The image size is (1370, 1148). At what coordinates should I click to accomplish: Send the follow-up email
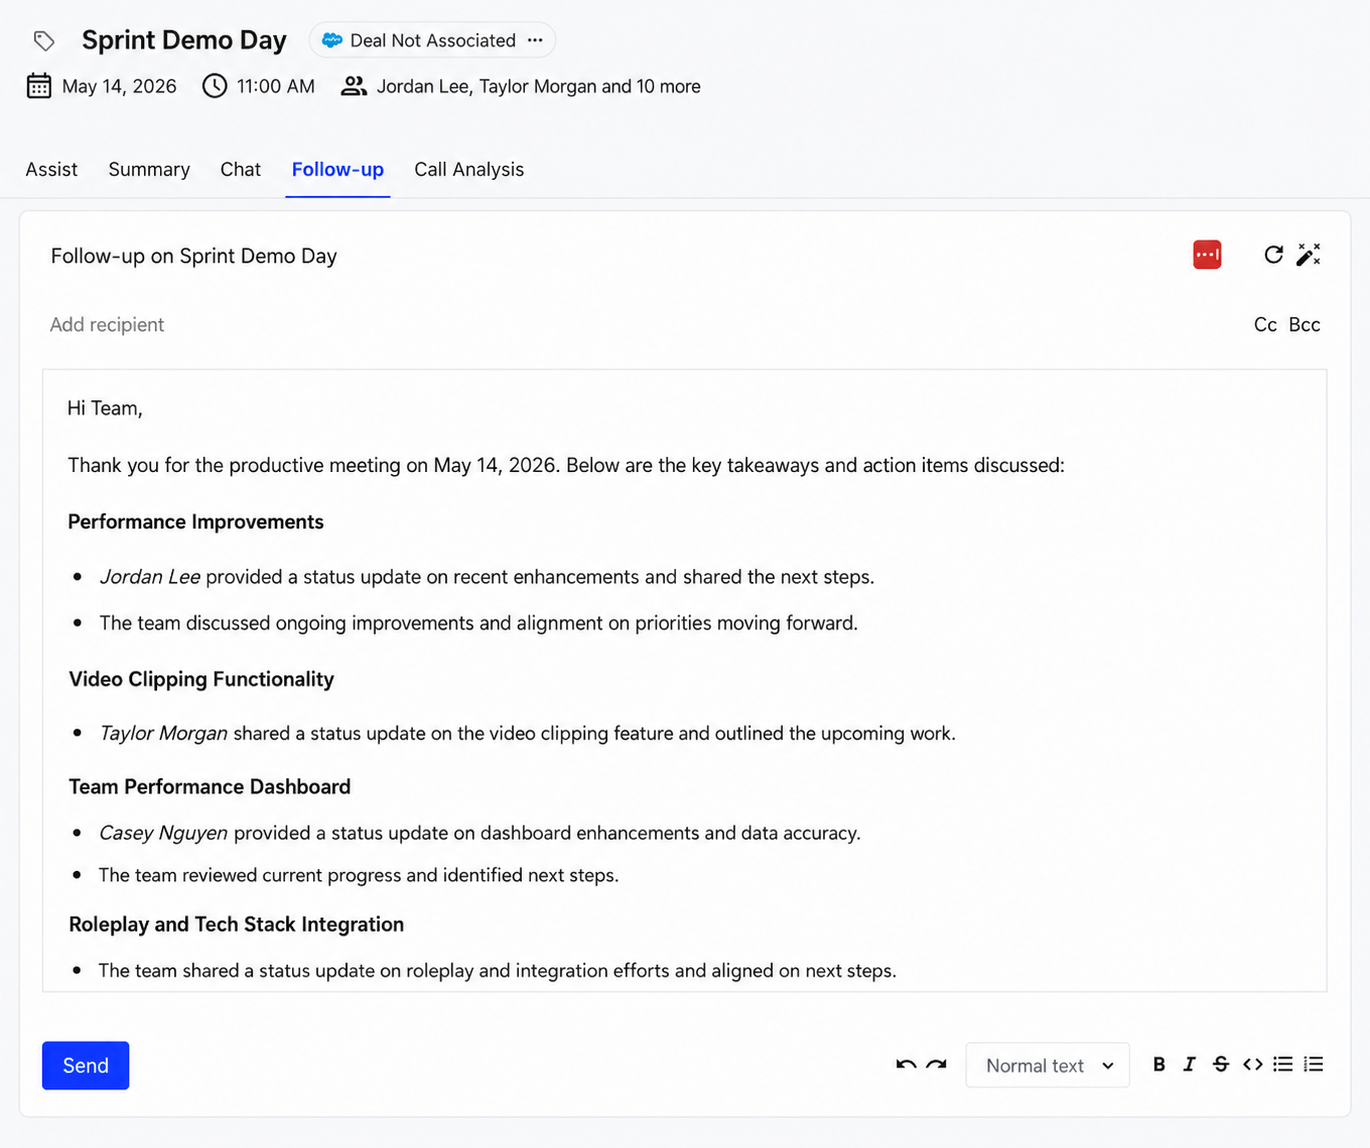[85, 1065]
